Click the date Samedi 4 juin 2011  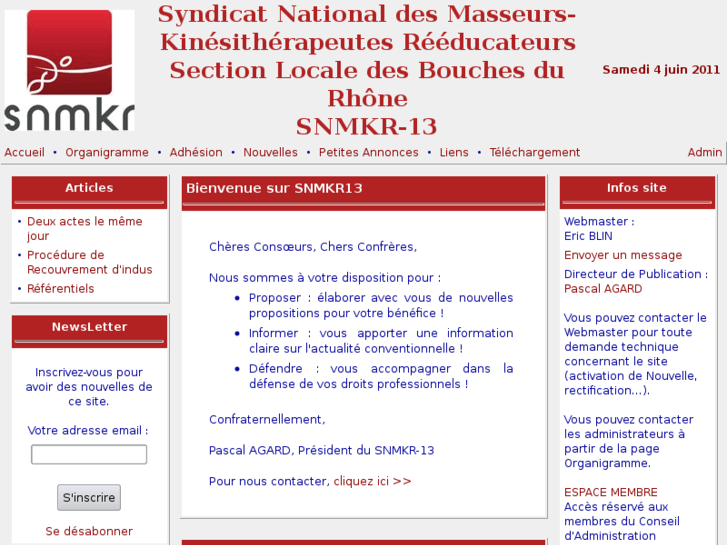pyautogui.click(x=661, y=70)
